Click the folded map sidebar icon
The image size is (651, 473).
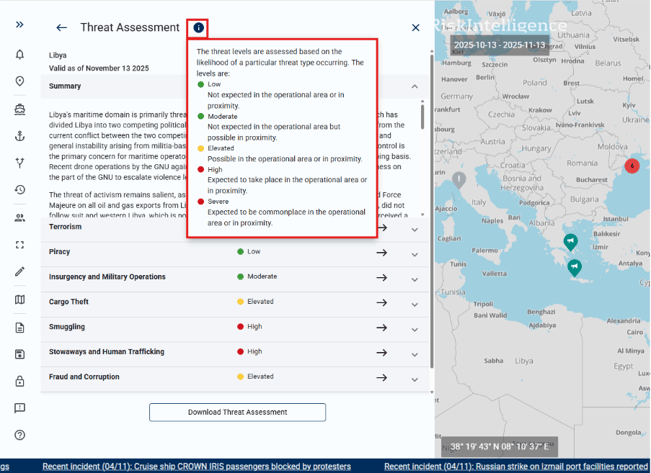pyautogui.click(x=20, y=299)
